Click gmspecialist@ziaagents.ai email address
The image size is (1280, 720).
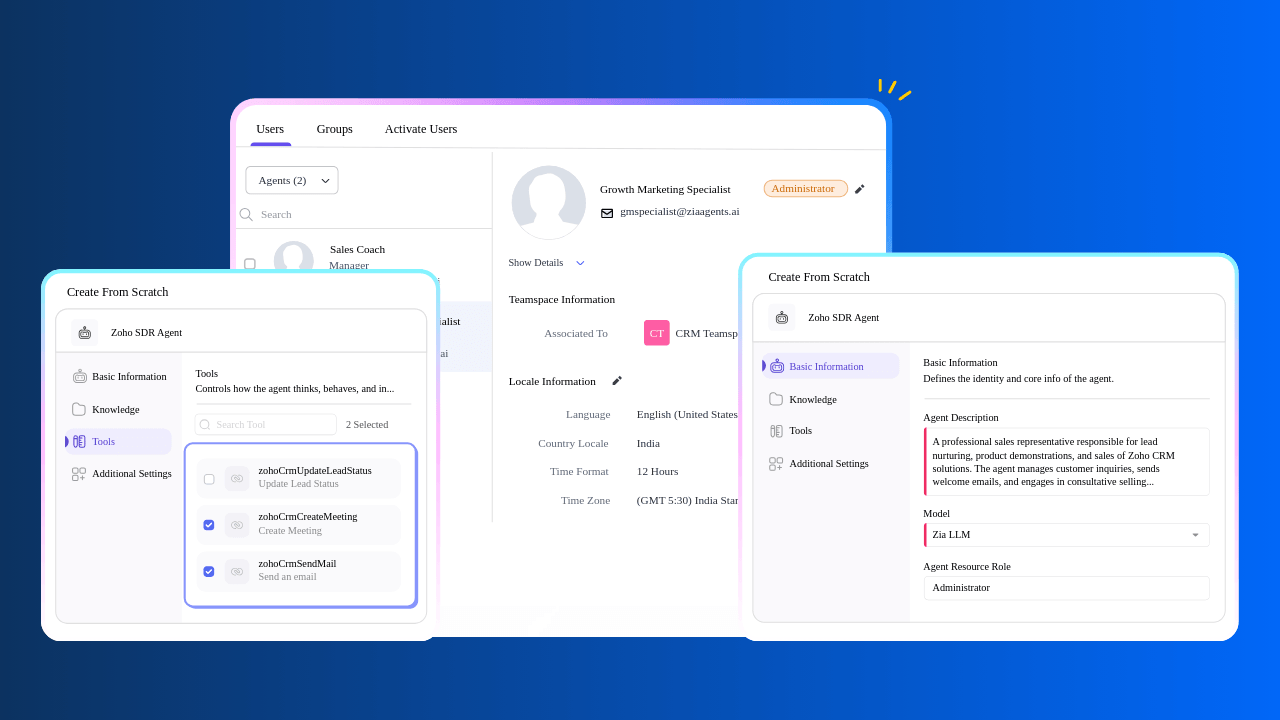(x=680, y=211)
